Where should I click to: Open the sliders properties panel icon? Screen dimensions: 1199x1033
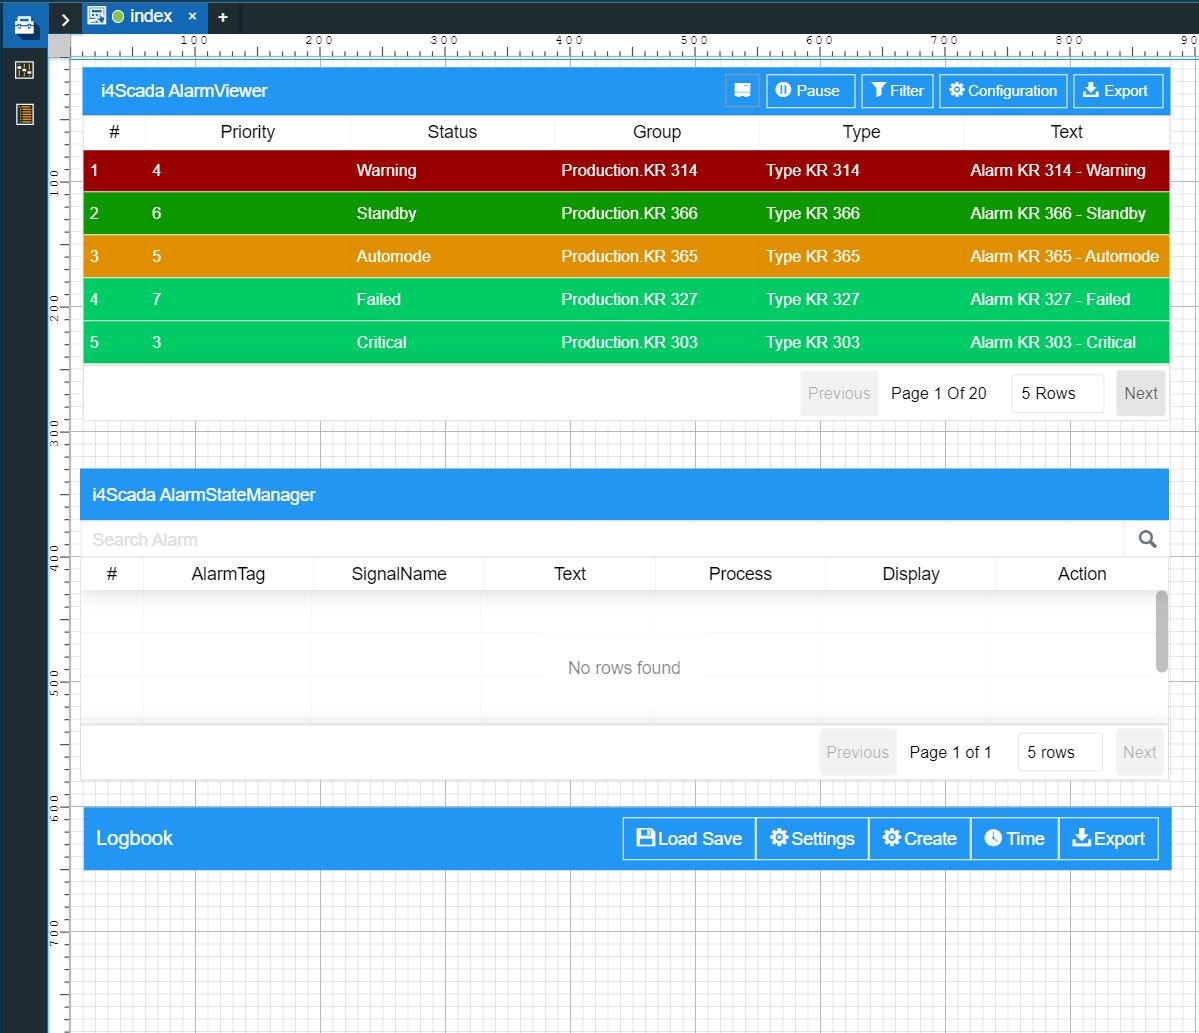coord(24,70)
